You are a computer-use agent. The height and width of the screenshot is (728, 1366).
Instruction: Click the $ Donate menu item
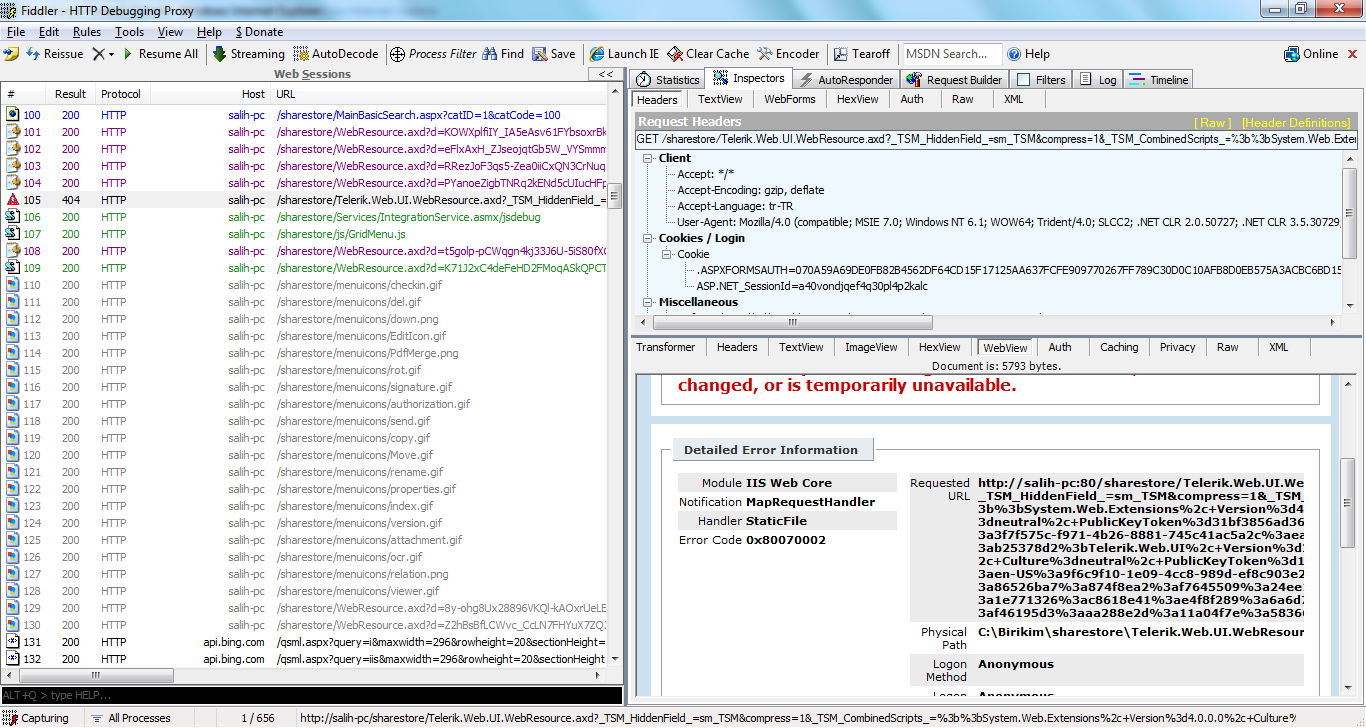259,32
